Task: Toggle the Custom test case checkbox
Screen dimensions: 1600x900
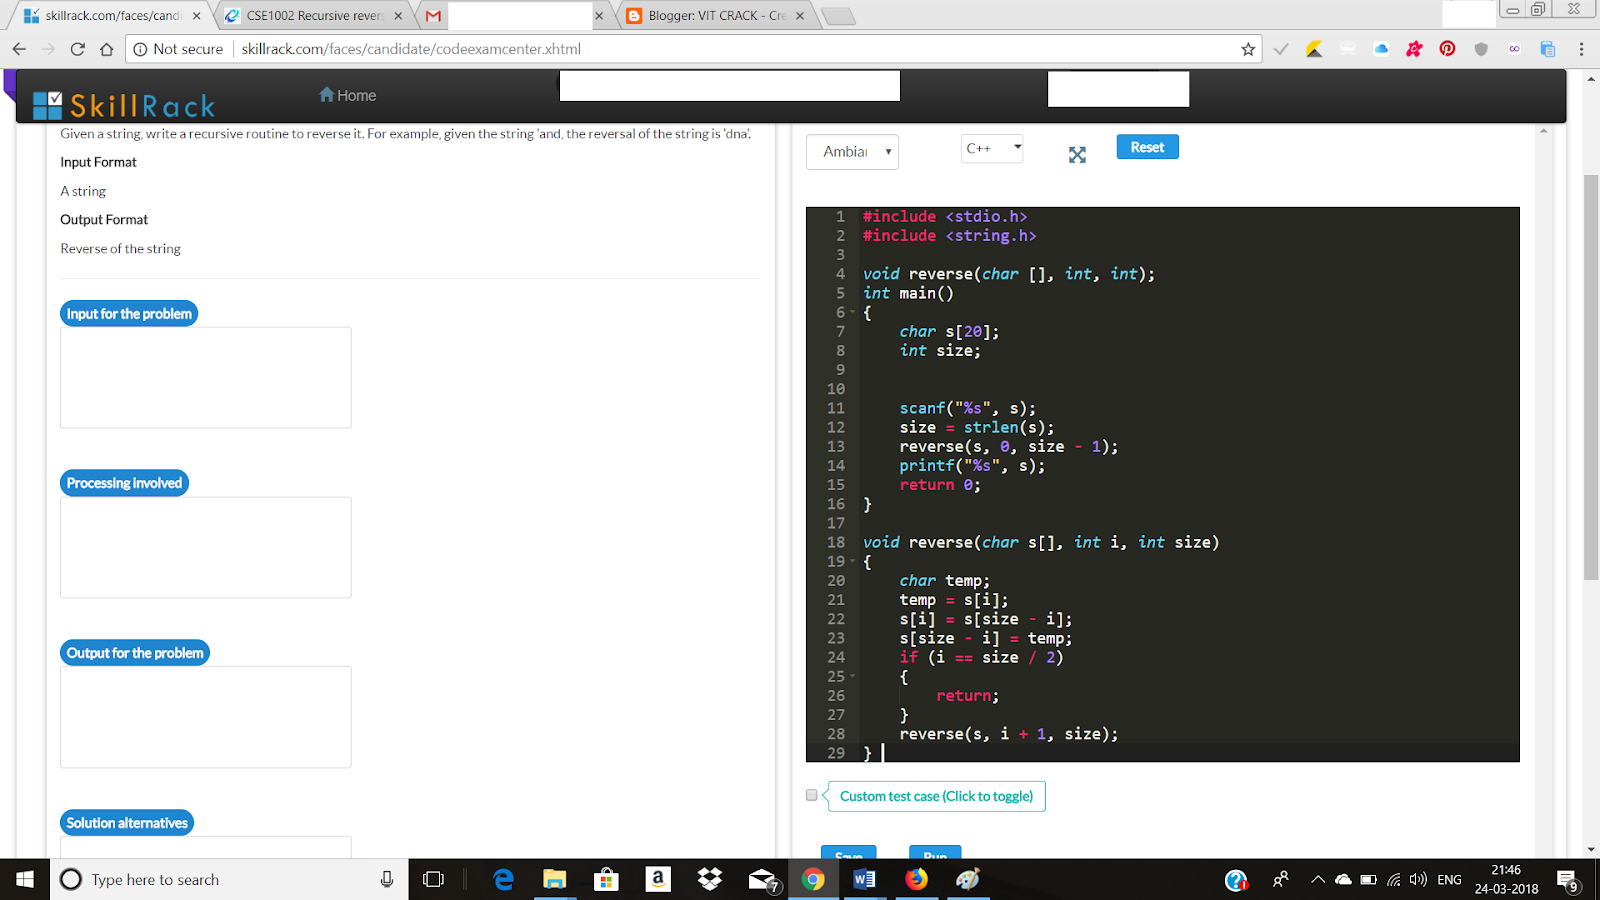Action: 811,794
